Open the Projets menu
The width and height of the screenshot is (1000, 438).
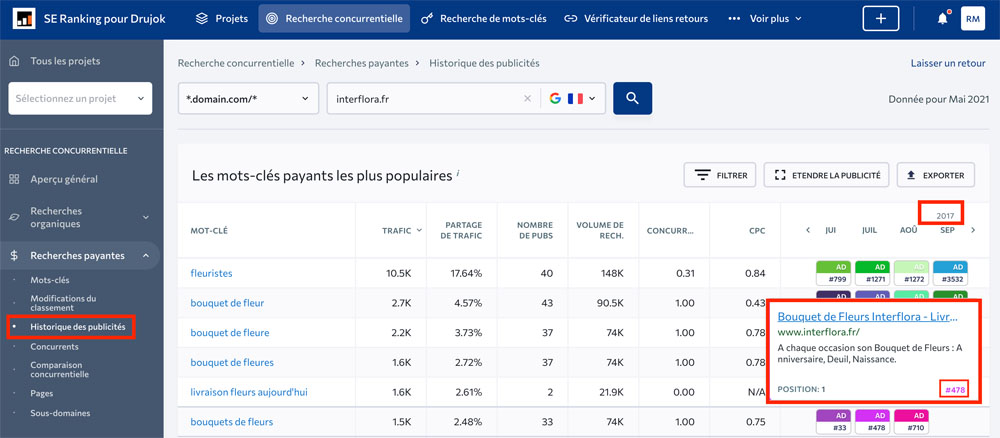tap(221, 18)
